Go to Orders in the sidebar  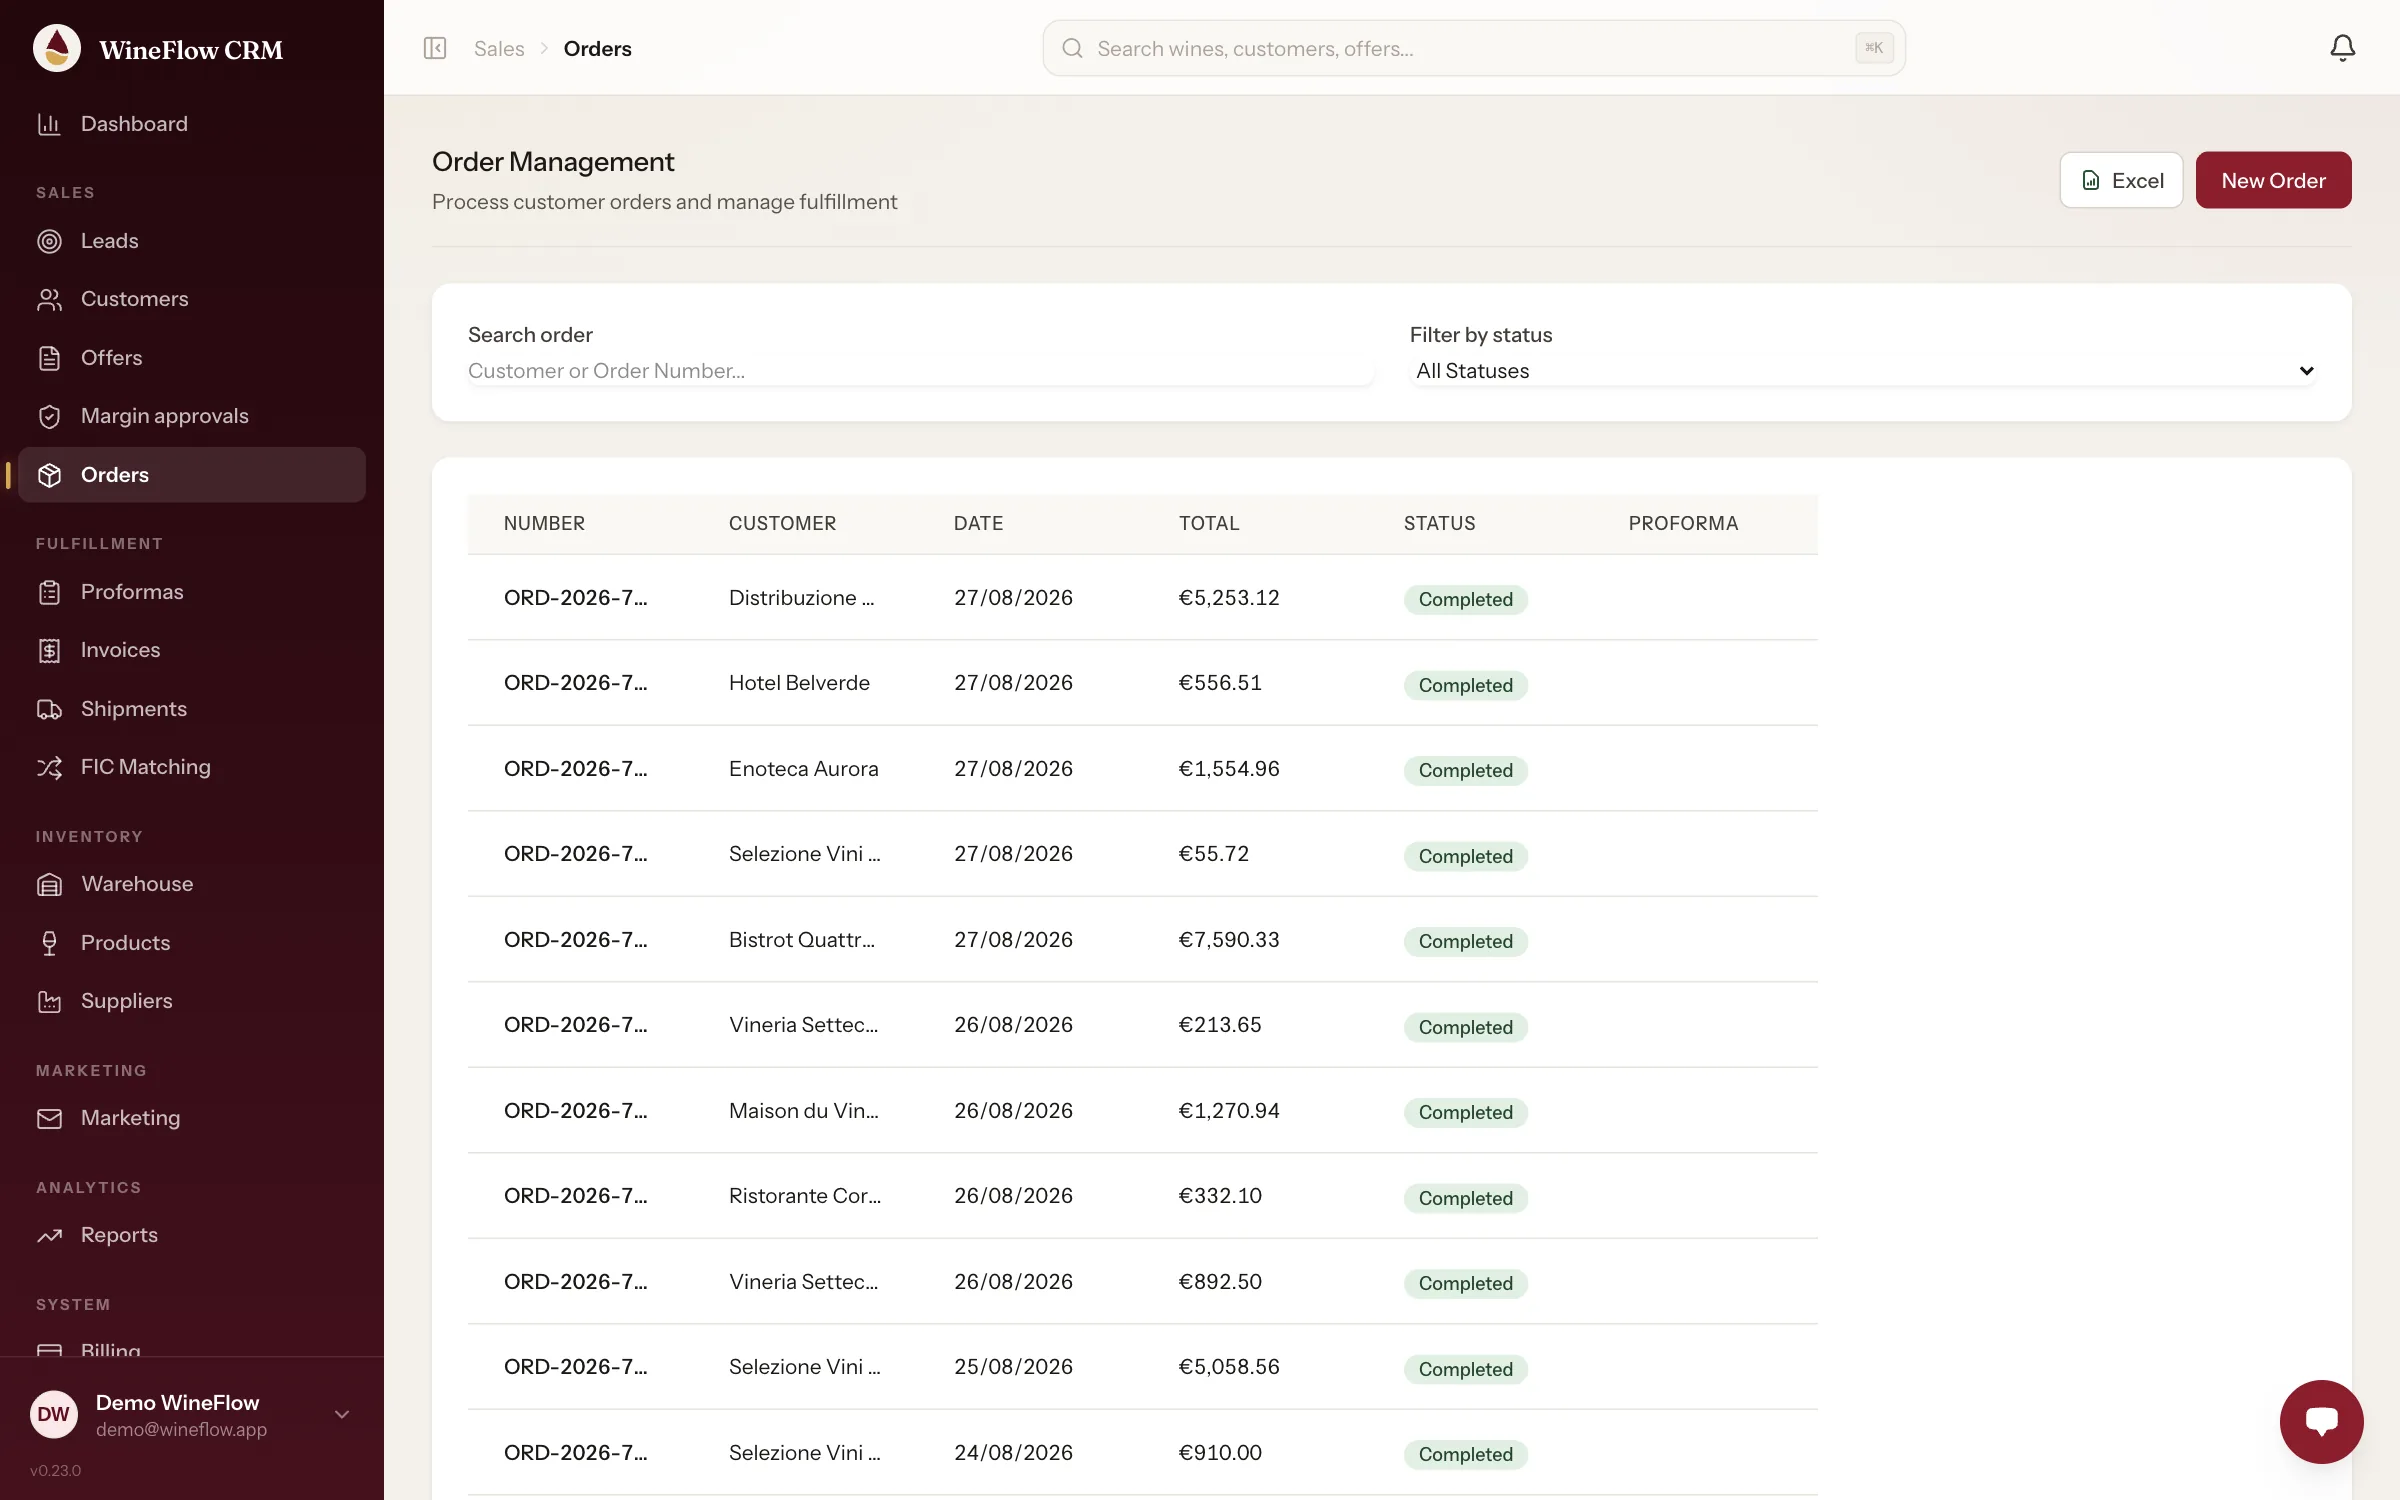192,475
